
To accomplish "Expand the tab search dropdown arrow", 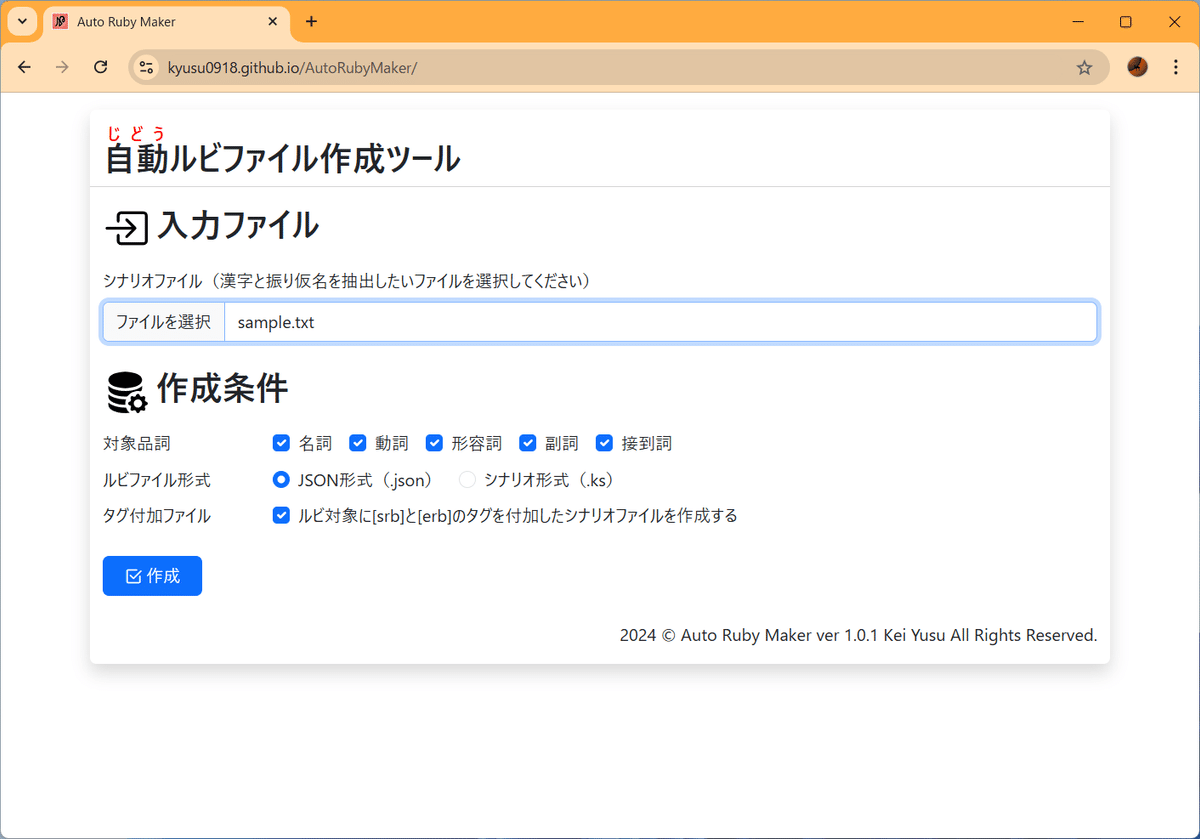I will 21,21.
